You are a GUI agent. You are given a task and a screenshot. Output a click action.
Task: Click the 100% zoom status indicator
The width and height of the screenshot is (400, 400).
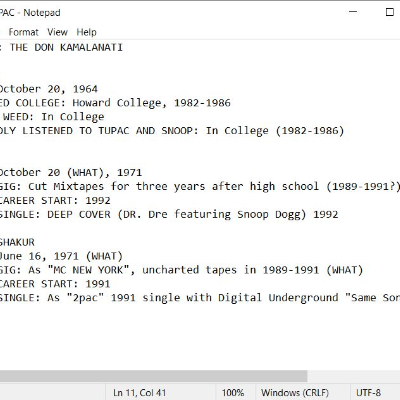point(233,393)
